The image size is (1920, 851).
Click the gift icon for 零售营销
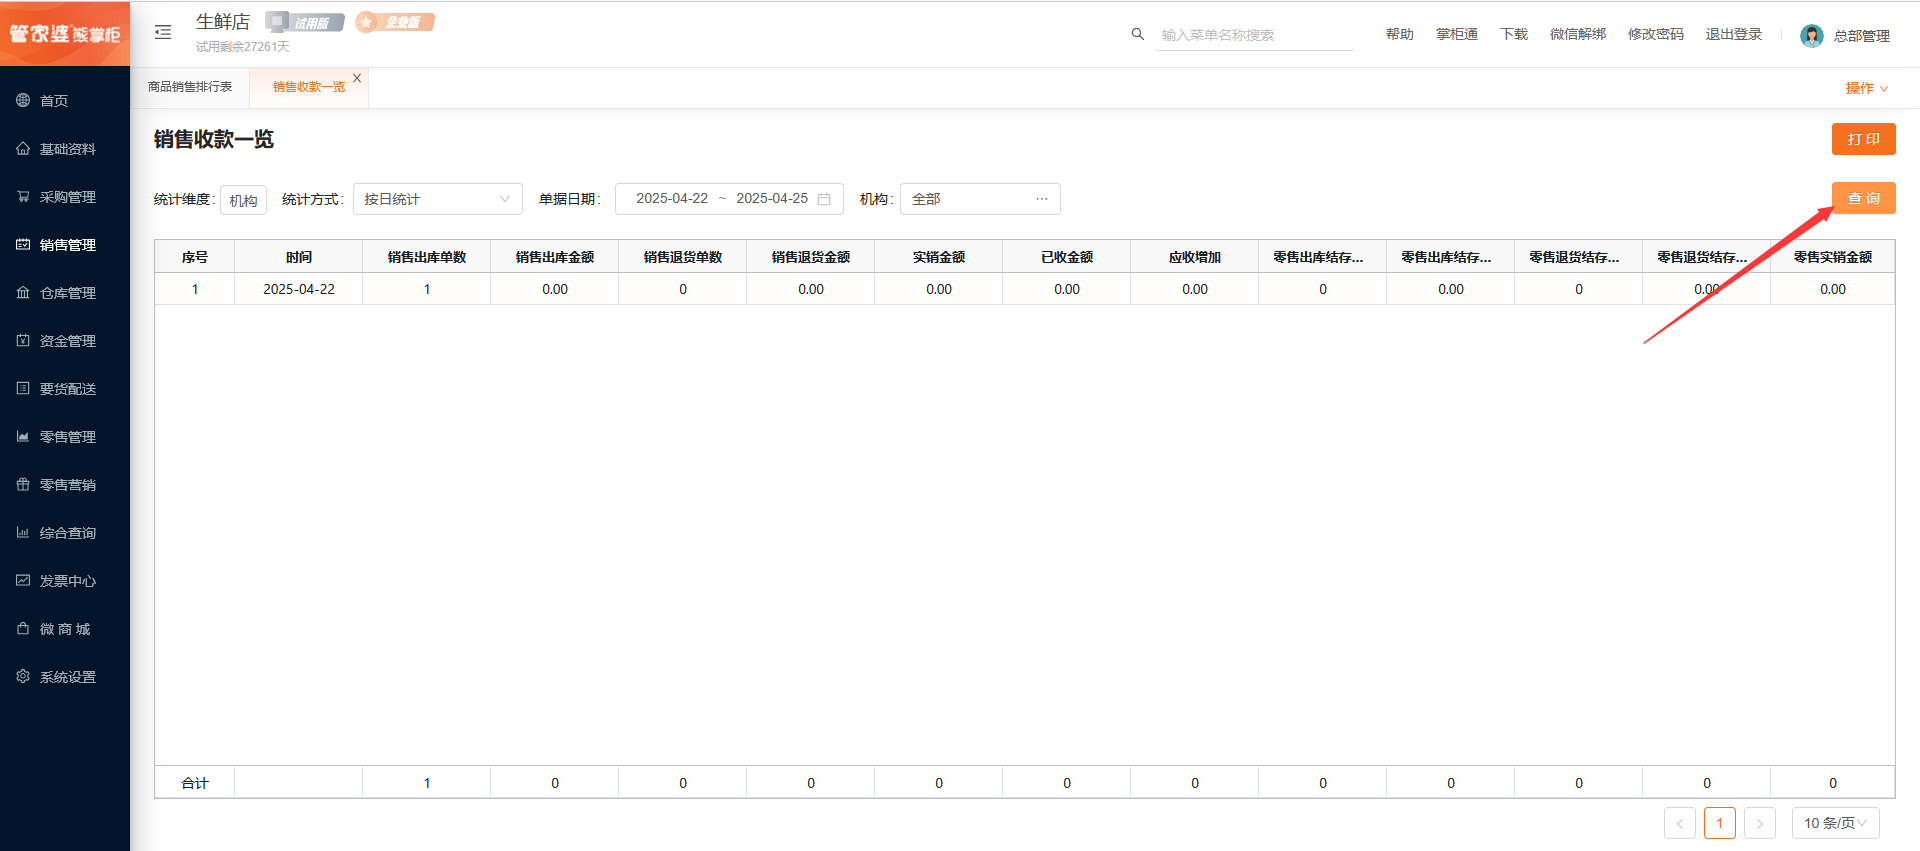23,484
